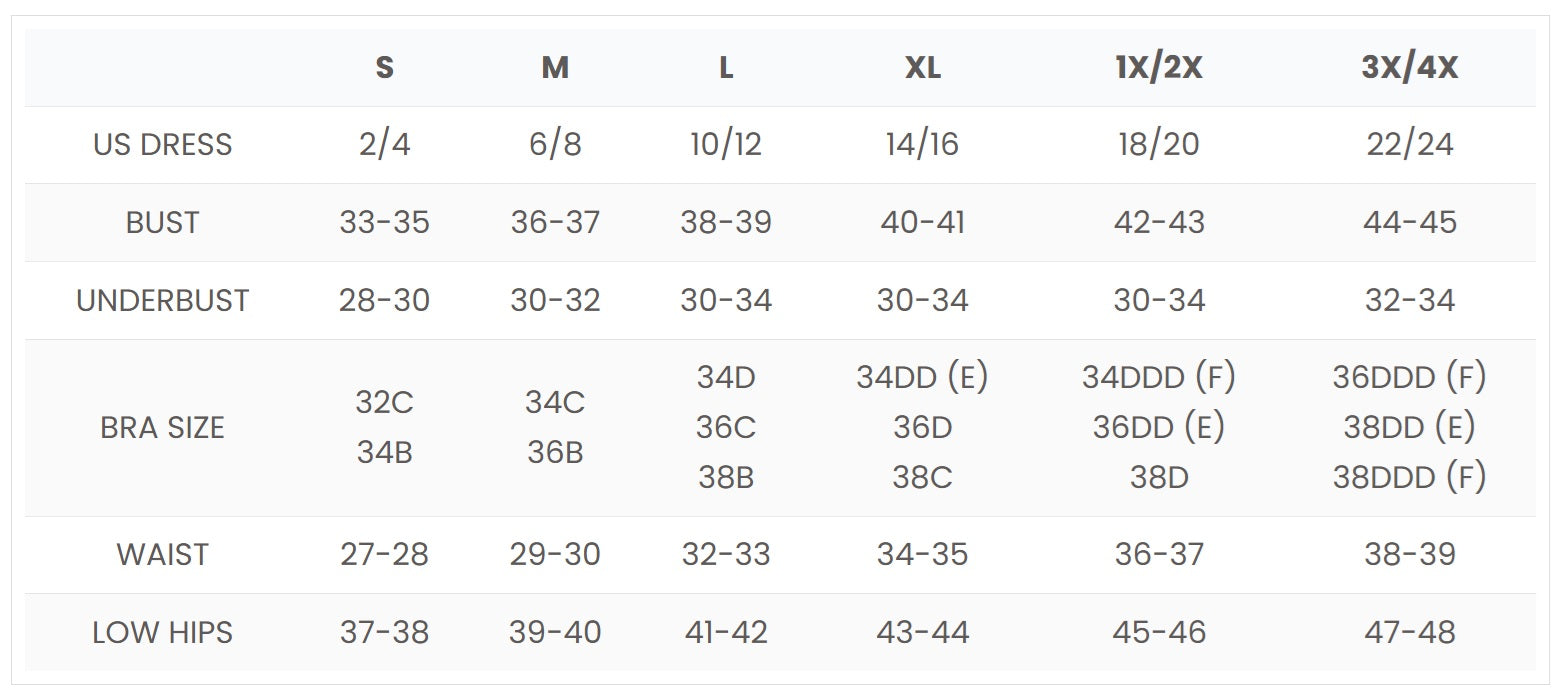
Task: Select the M size column header
Action: 555,68
